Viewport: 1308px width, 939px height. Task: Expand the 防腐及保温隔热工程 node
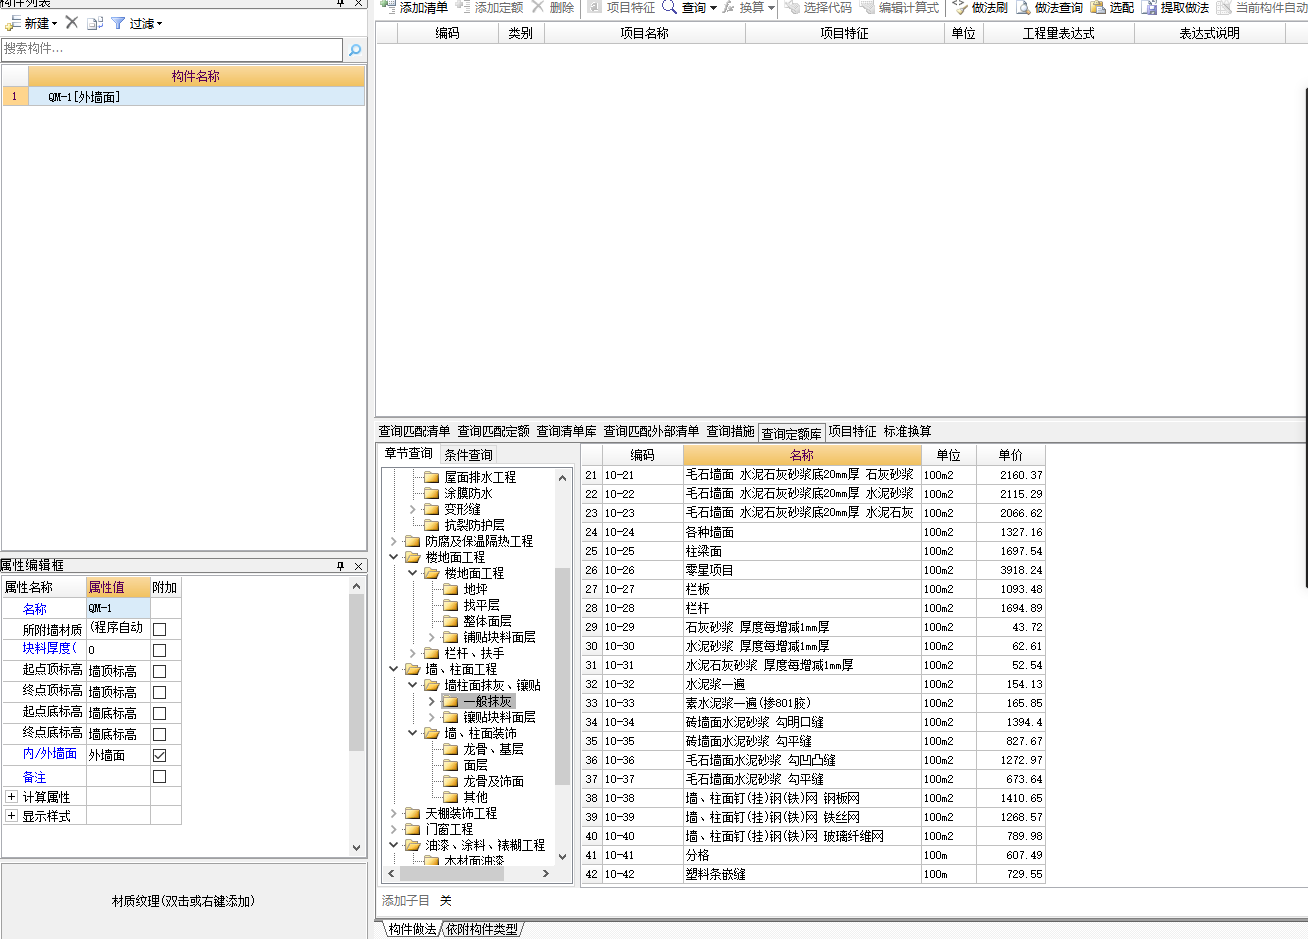click(393, 541)
